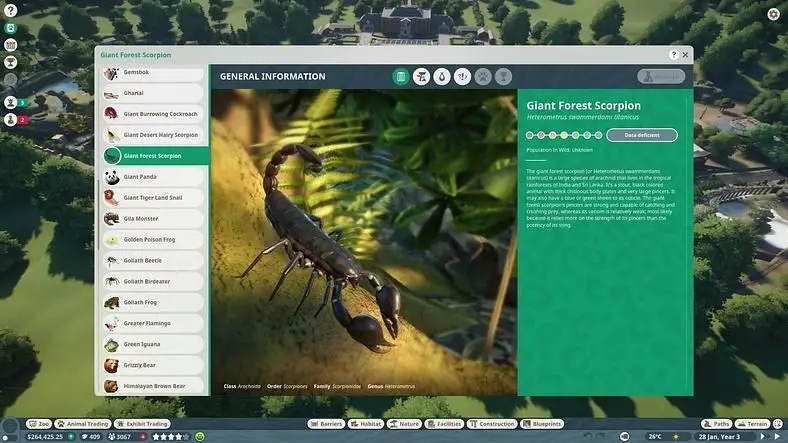Click the Giant Panda thumbnail icon
Viewport: 788px width, 443px height.
[112, 177]
